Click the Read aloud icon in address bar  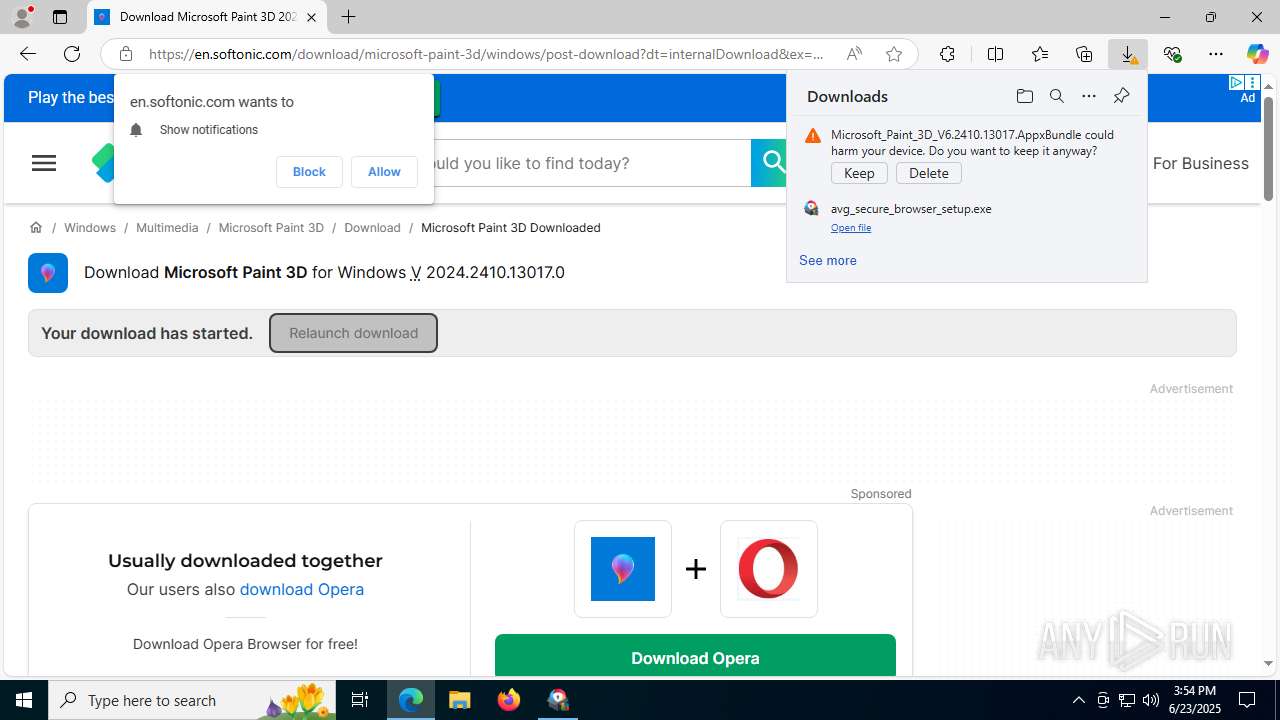854,54
